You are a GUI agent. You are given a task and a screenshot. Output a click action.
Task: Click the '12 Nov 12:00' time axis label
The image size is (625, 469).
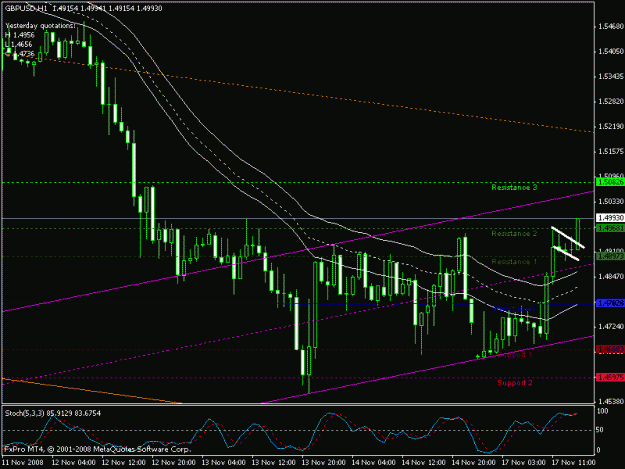(123, 463)
